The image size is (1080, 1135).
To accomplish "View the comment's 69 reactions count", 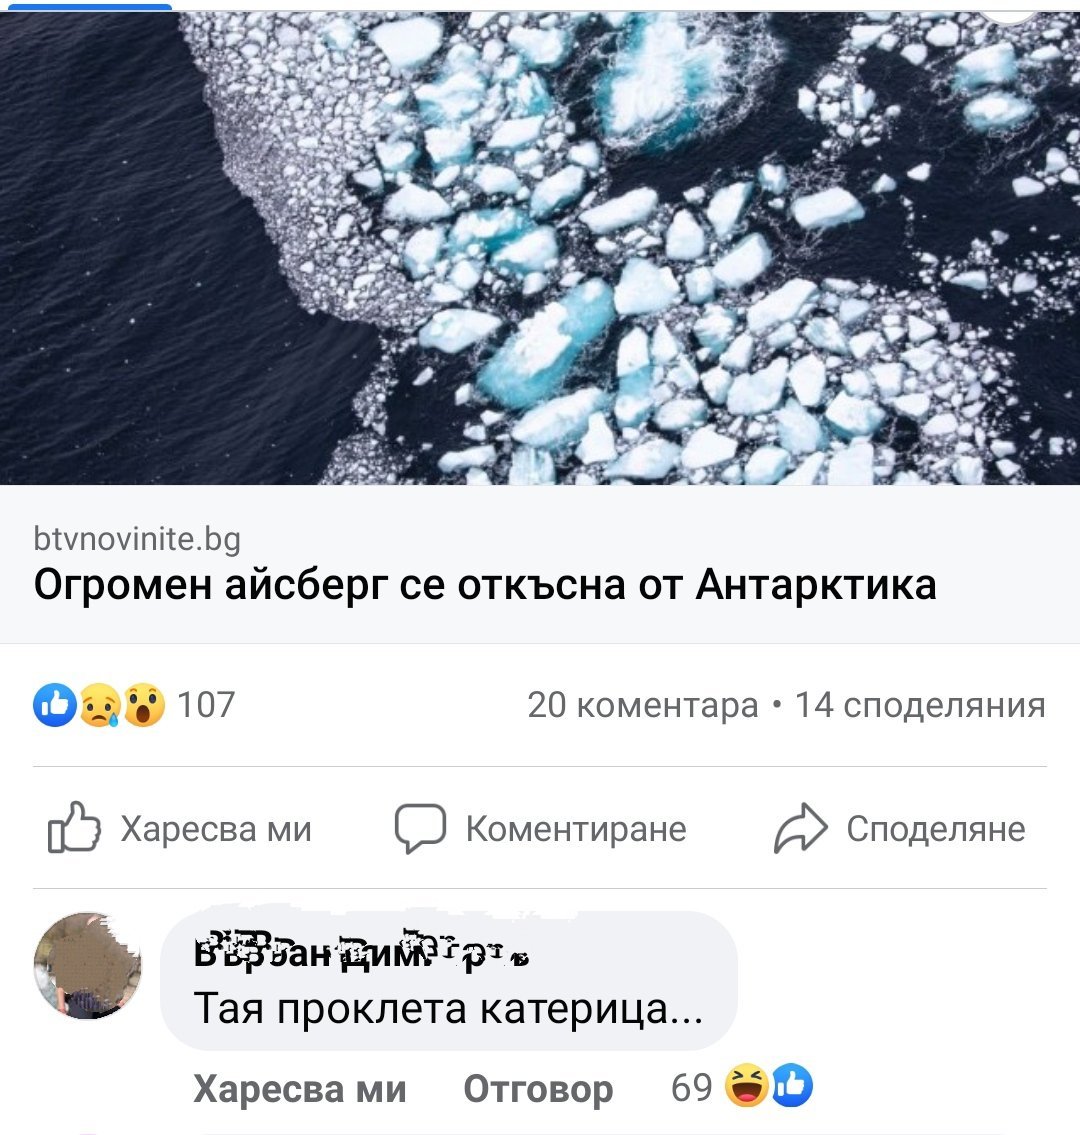I will tap(692, 1087).
